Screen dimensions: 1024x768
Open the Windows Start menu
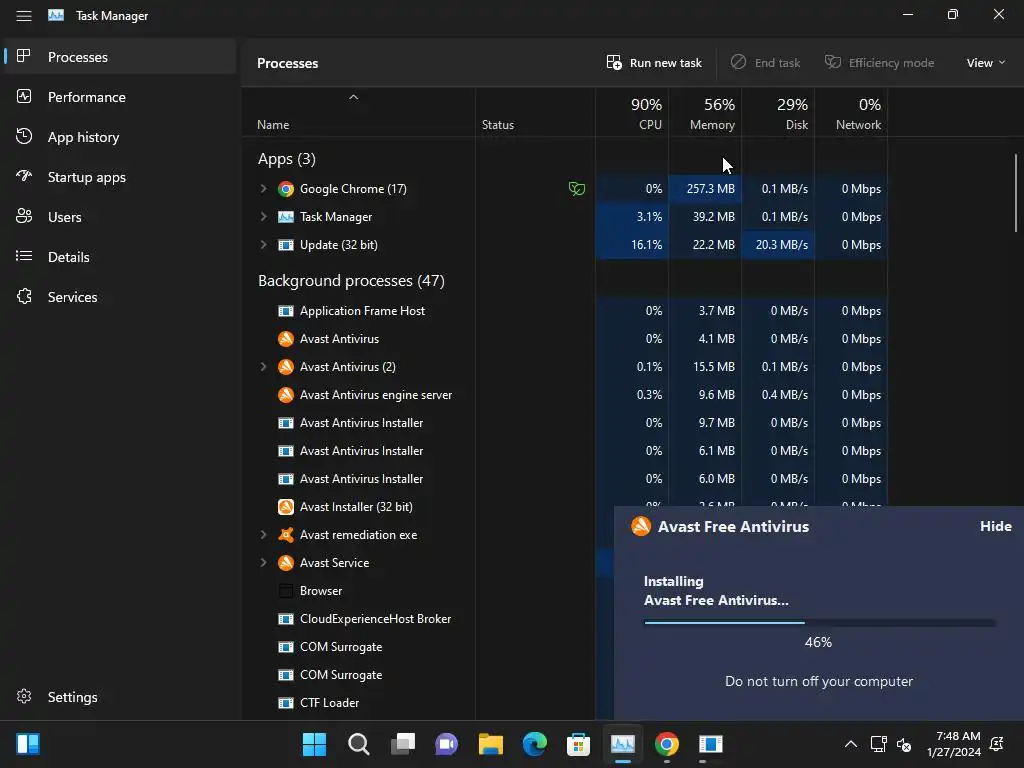314,744
